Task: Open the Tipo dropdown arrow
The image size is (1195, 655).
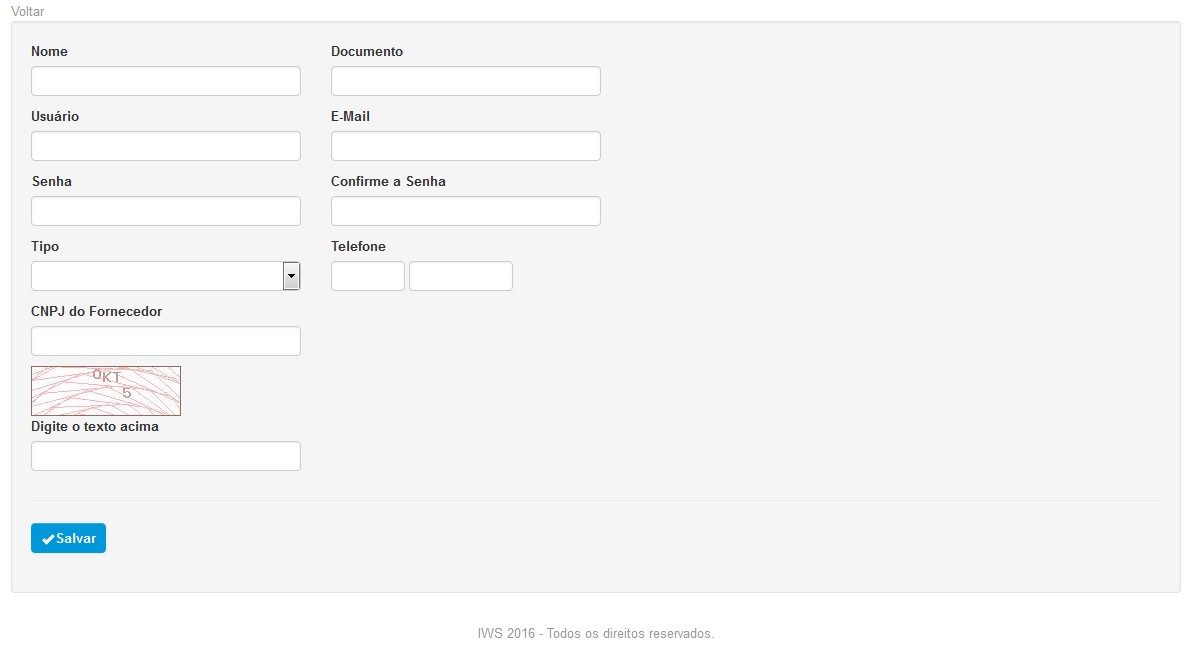Action: click(291, 276)
